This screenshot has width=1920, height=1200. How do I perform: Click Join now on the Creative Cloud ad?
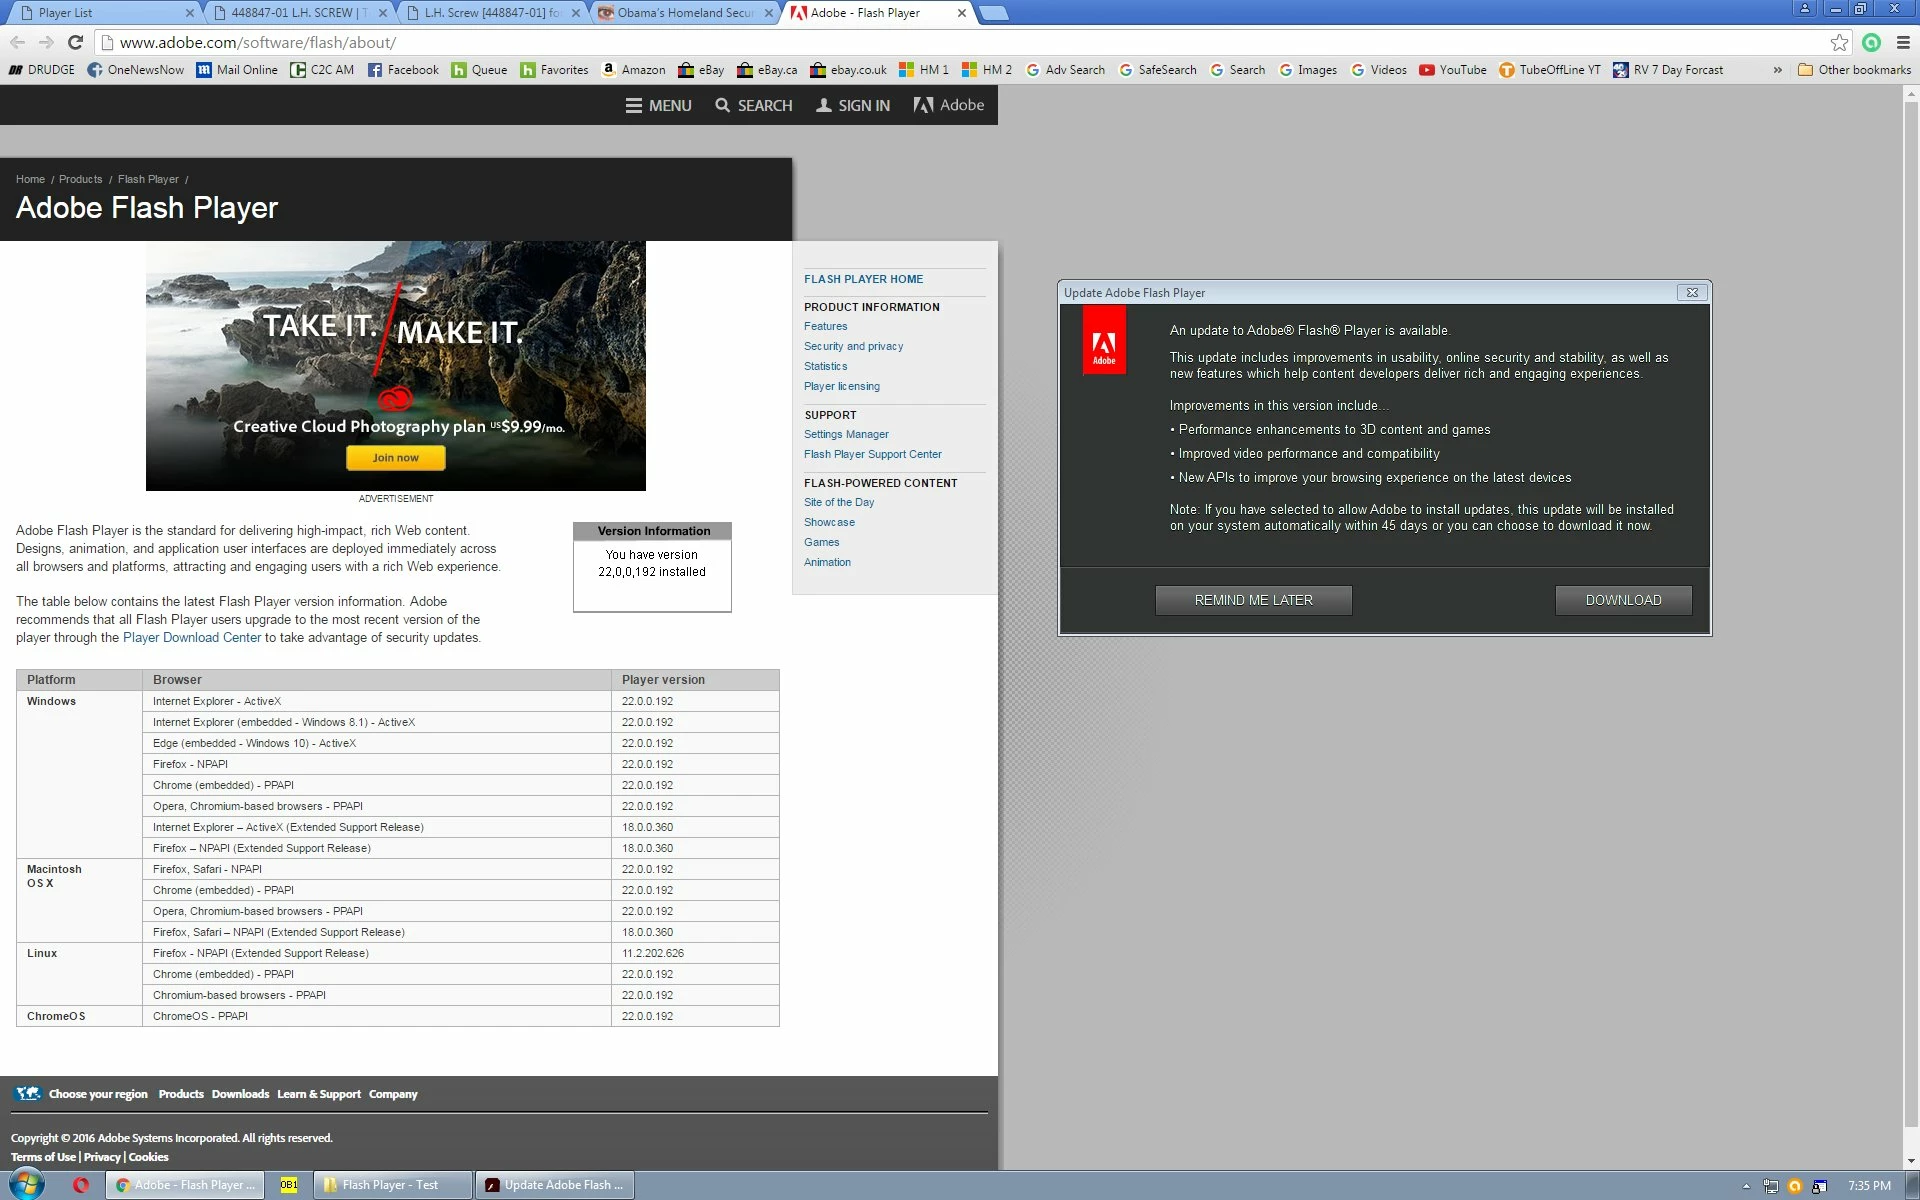click(x=395, y=458)
